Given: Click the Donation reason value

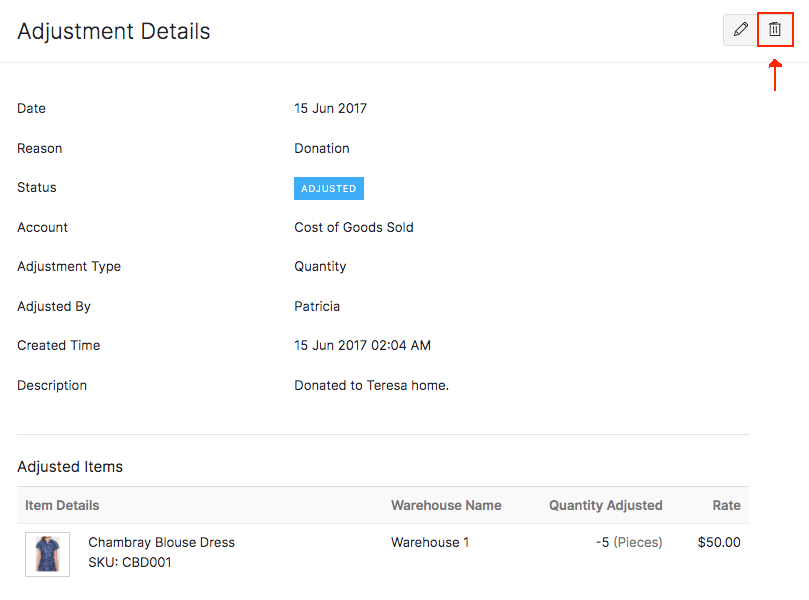Looking at the screenshot, I should (x=321, y=148).
